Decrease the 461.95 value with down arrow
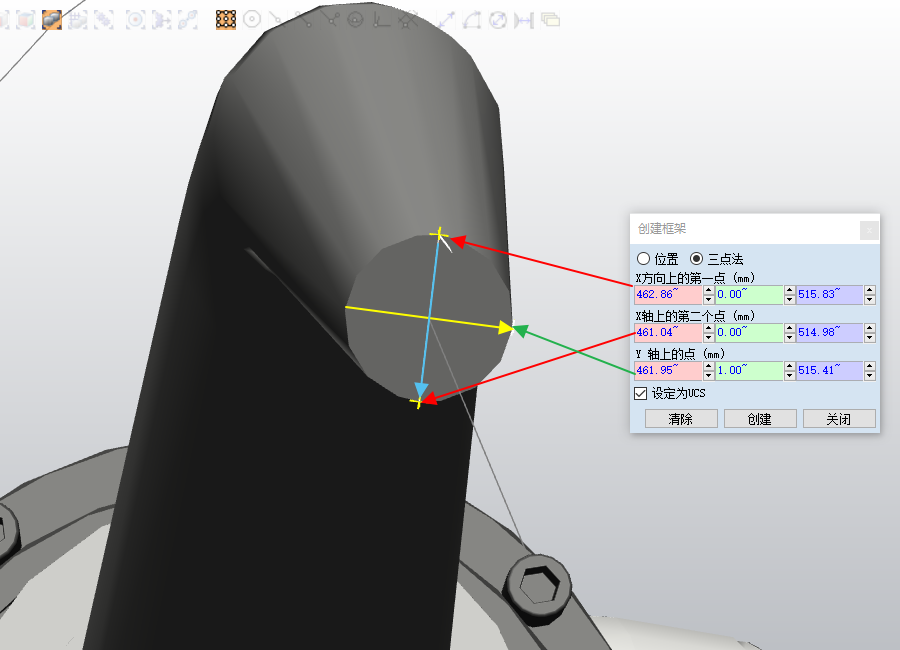This screenshot has height=650, width=900. point(708,375)
